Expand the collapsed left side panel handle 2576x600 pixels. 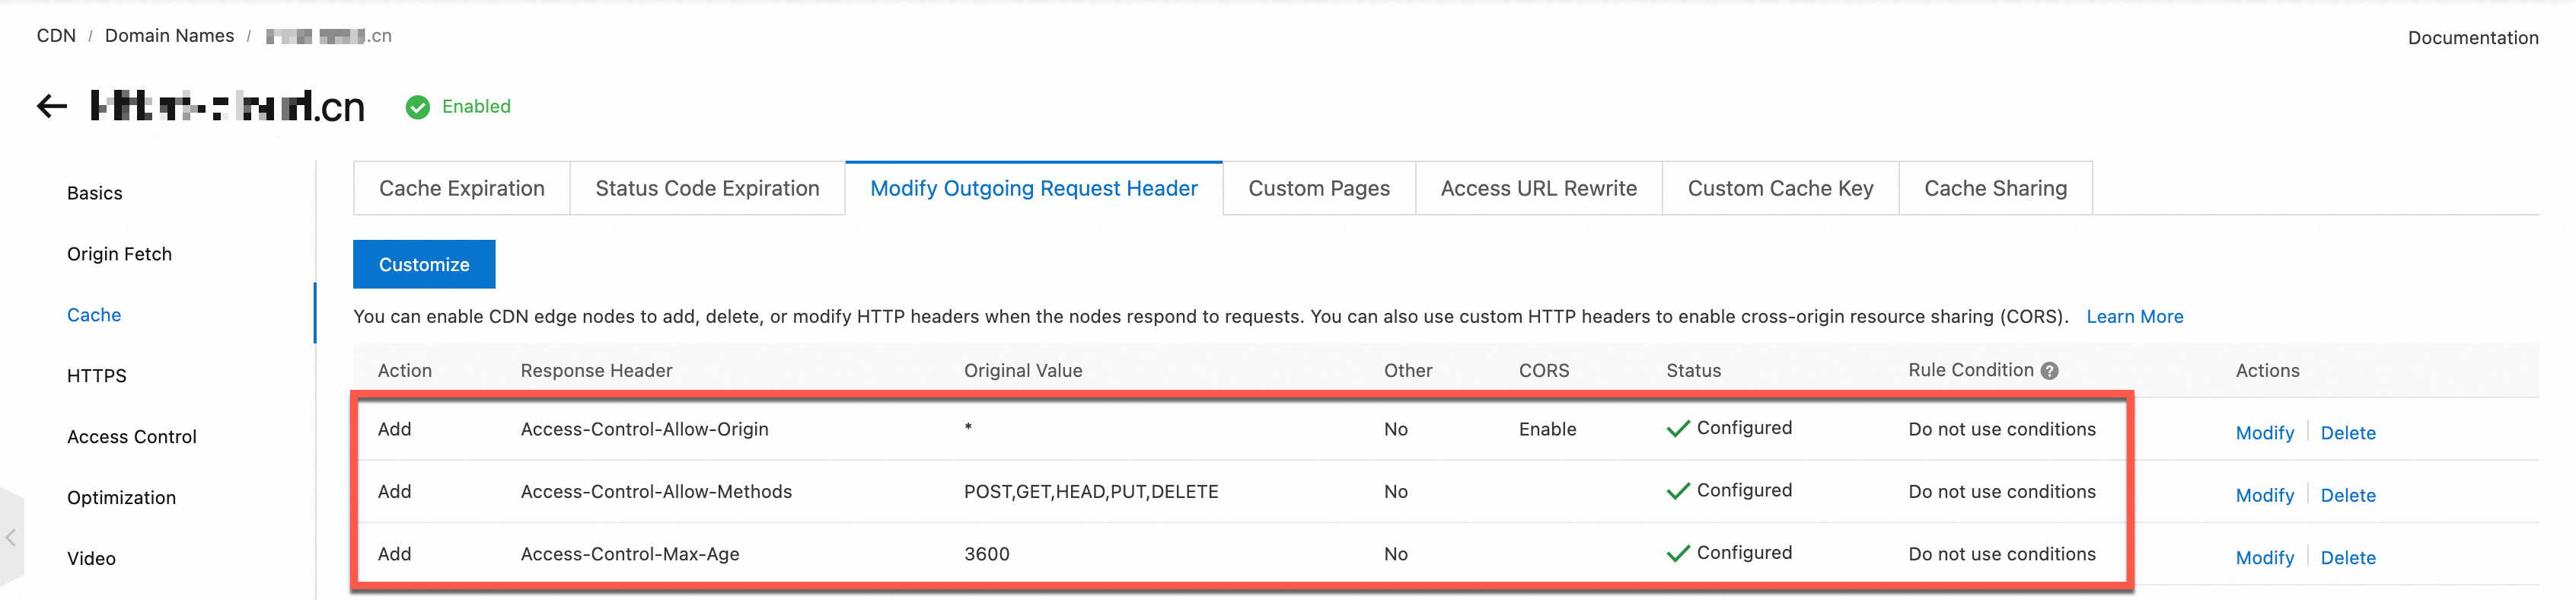[x=11, y=538]
